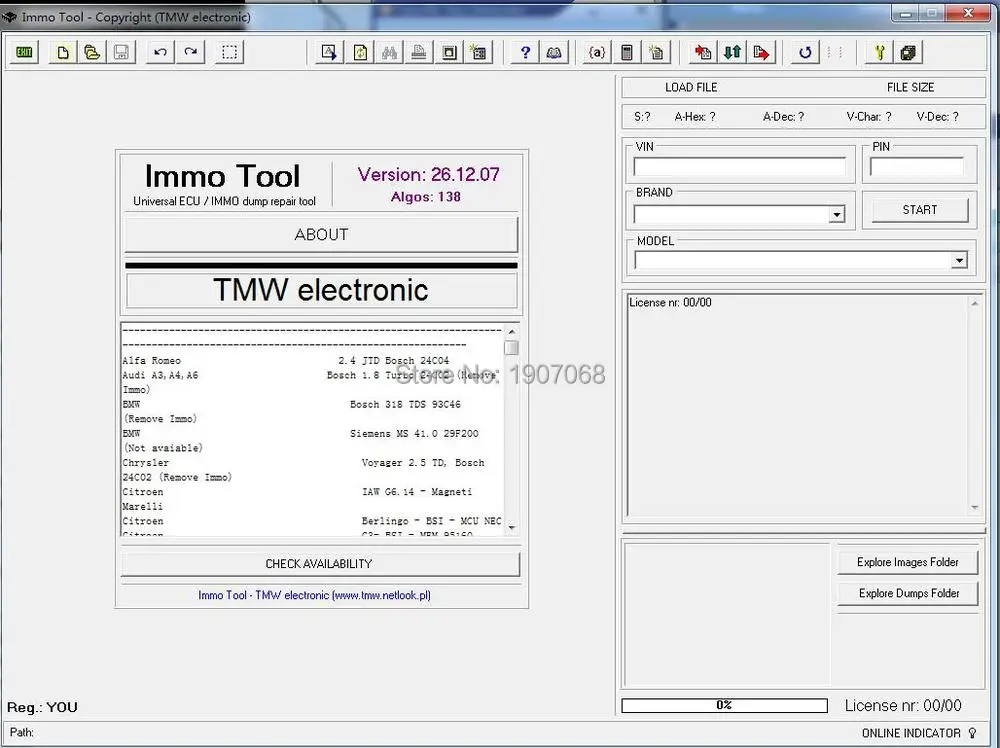The height and width of the screenshot is (748, 1000).
Task: Click the license panel scroll down arrow
Action: click(974, 508)
